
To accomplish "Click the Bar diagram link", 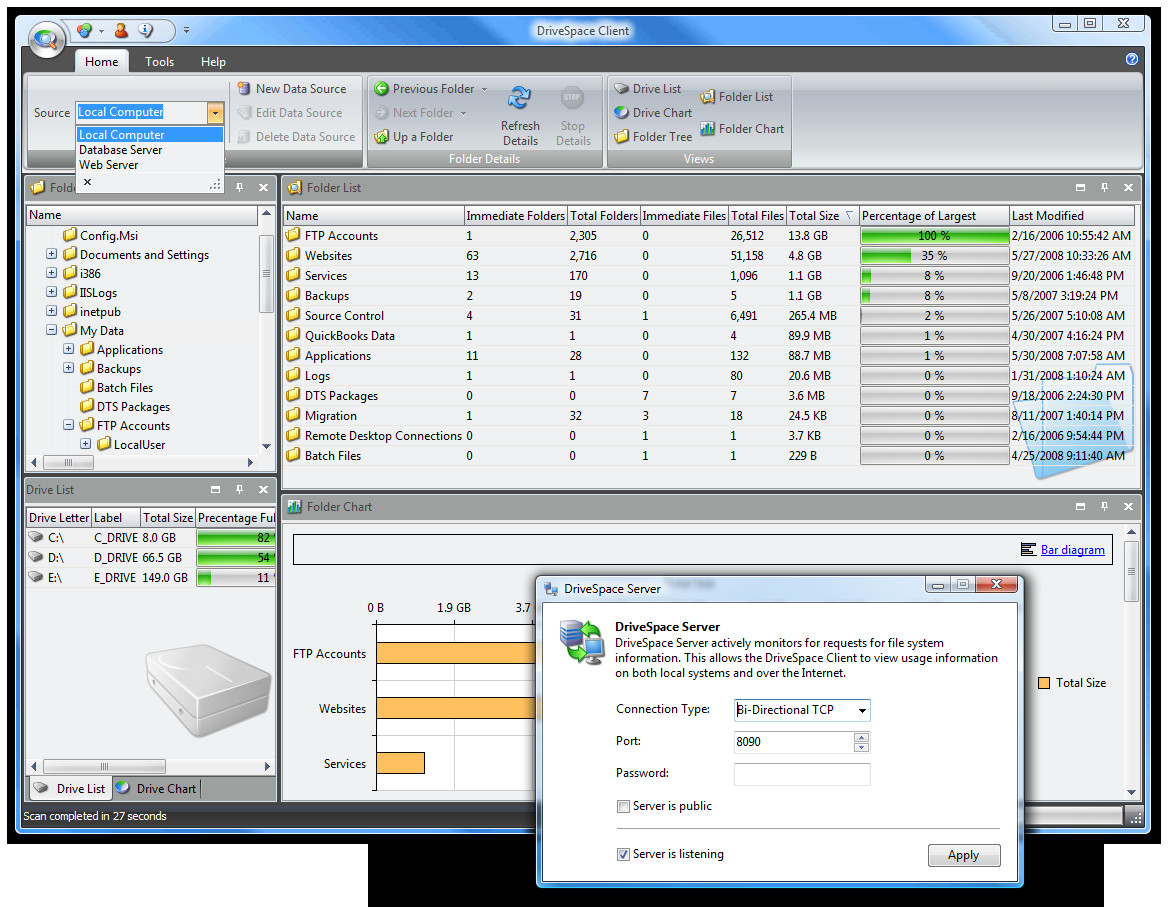I will (1073, 550).
